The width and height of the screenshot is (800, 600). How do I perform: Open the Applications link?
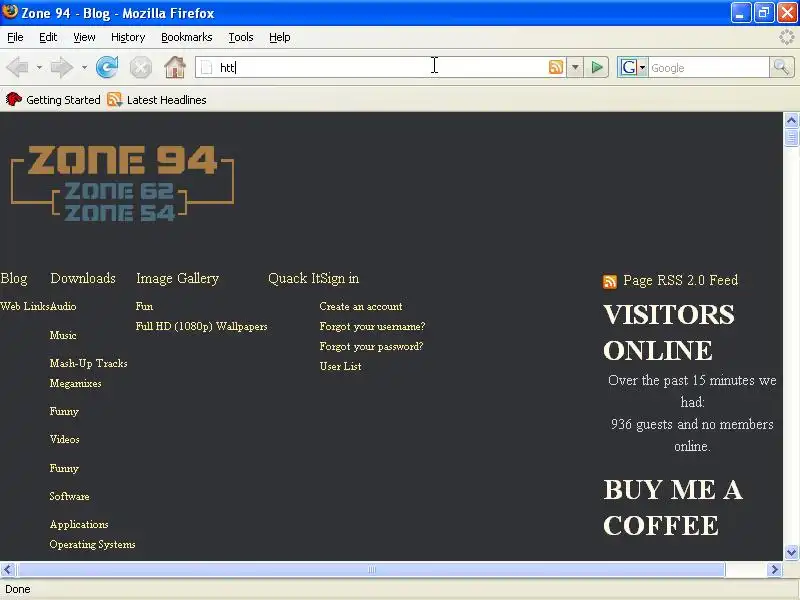coord(79,524)
